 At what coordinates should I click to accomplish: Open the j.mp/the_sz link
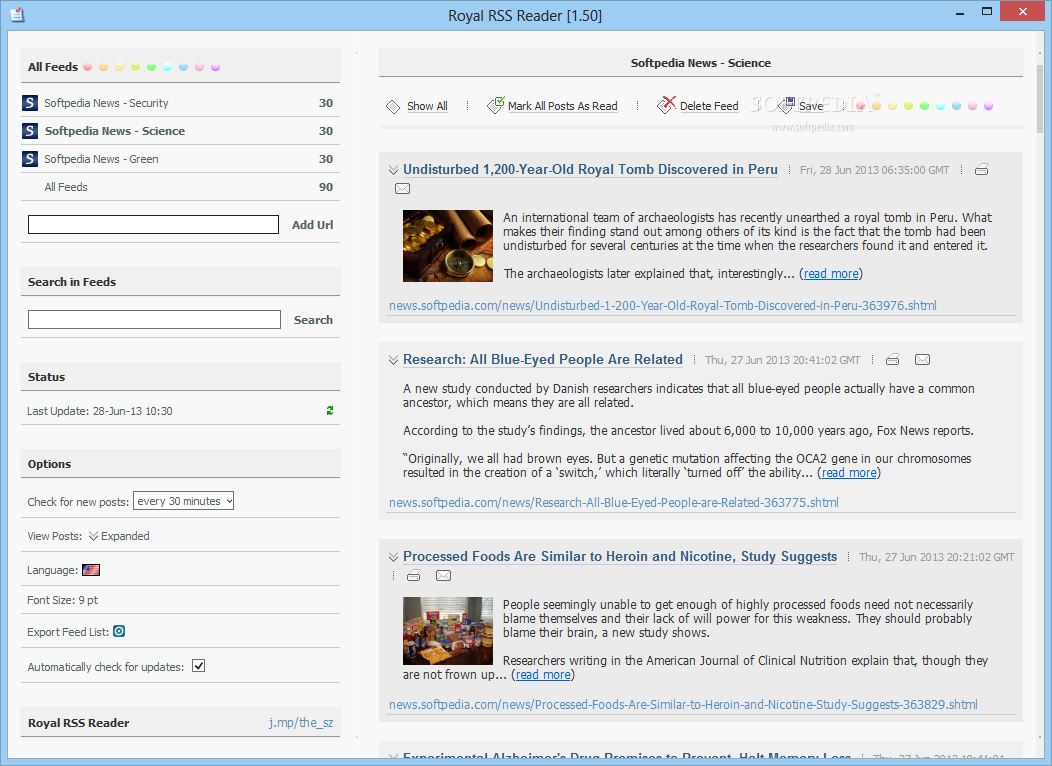301,722
